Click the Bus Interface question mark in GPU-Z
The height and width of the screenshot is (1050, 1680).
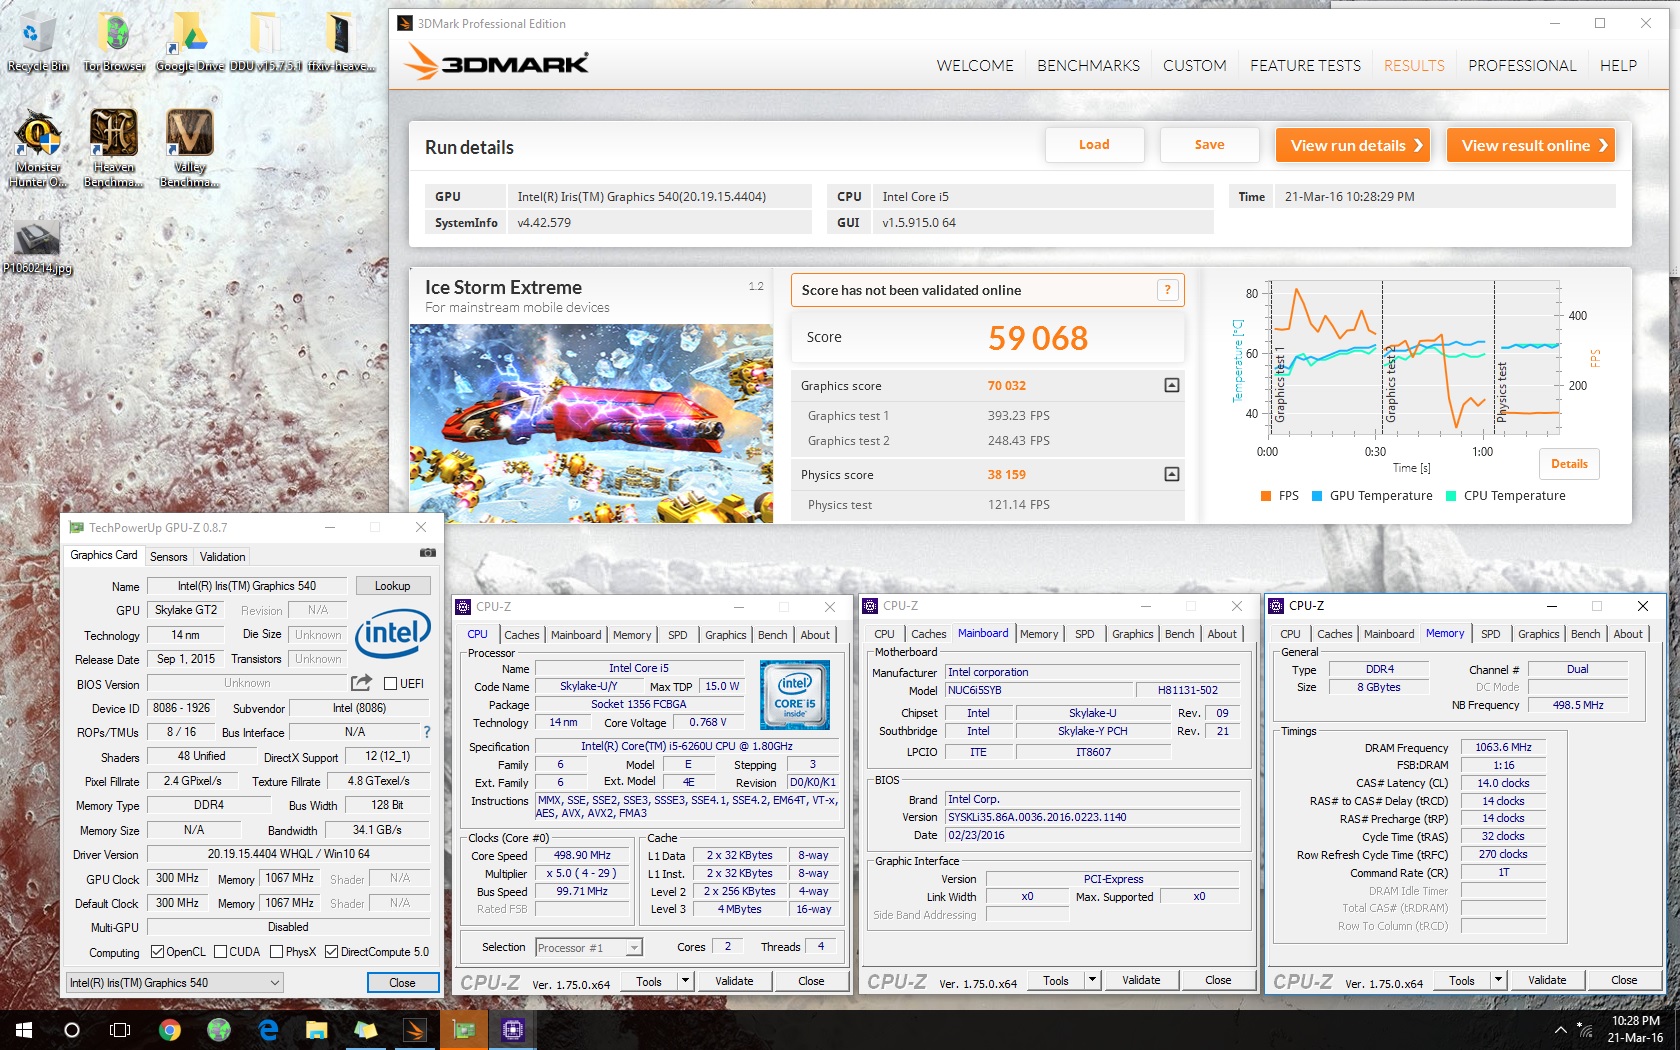click(427, 732)
